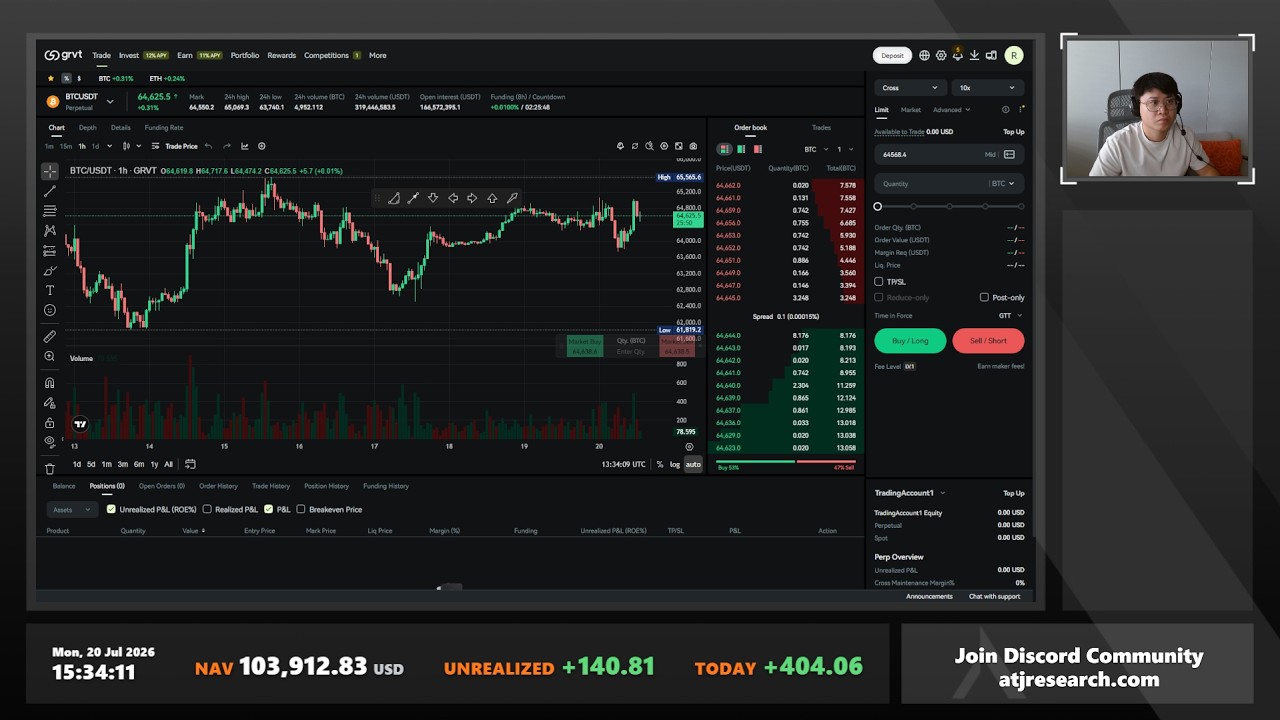This screenshot has height=720, width=1280.
Task: Select the ruler measure tool
Action: [x=49, y=337]
